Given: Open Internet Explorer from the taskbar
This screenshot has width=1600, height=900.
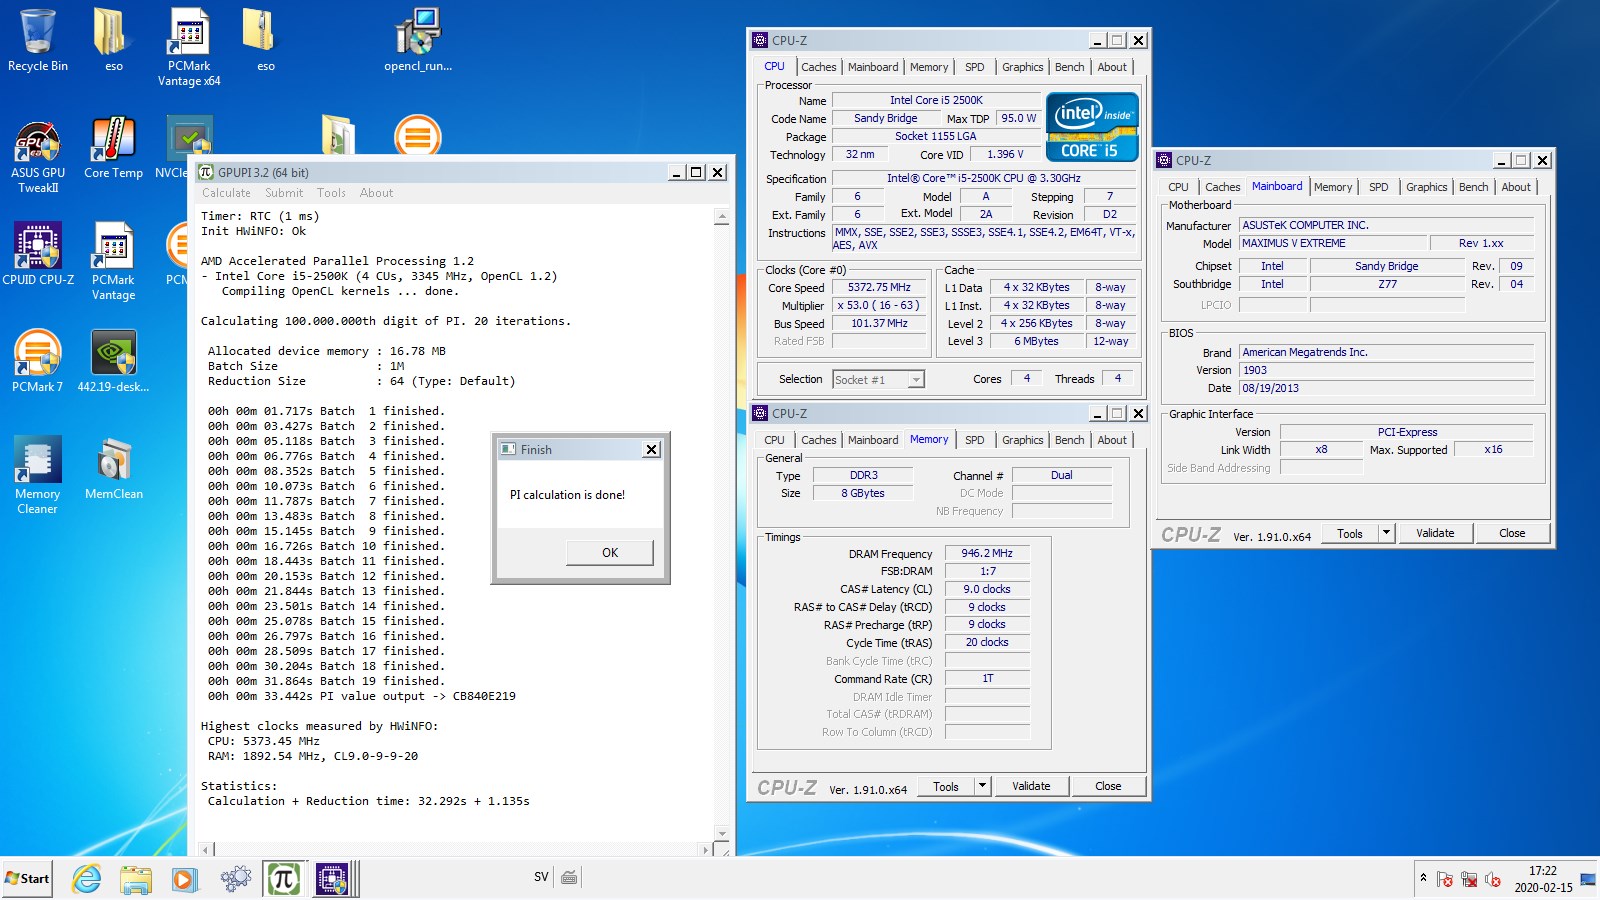Looking at the screenshot, I should (87, 879).
